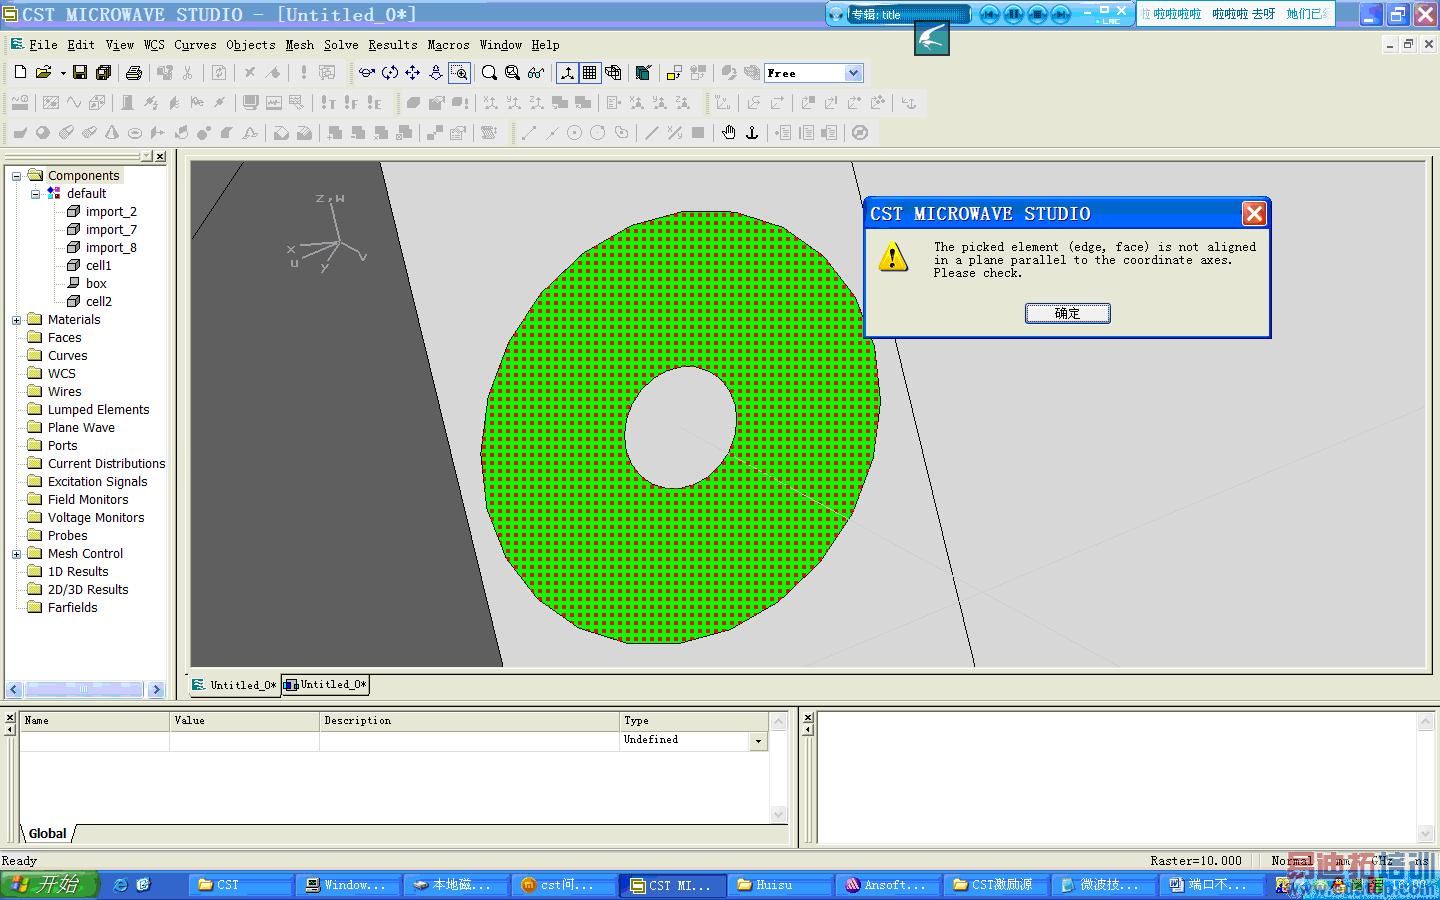The width and height of the screenshot is (1440, 900).
Task: Select cell2 in component tree
Action: click(98, 302)
